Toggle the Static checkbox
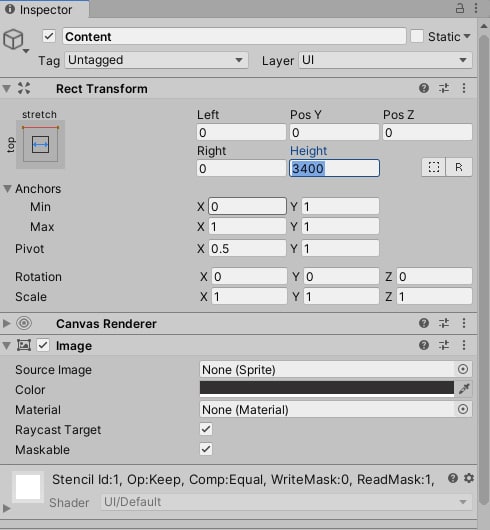The height and width of the screenshot is (530, 490). point(417,36)
